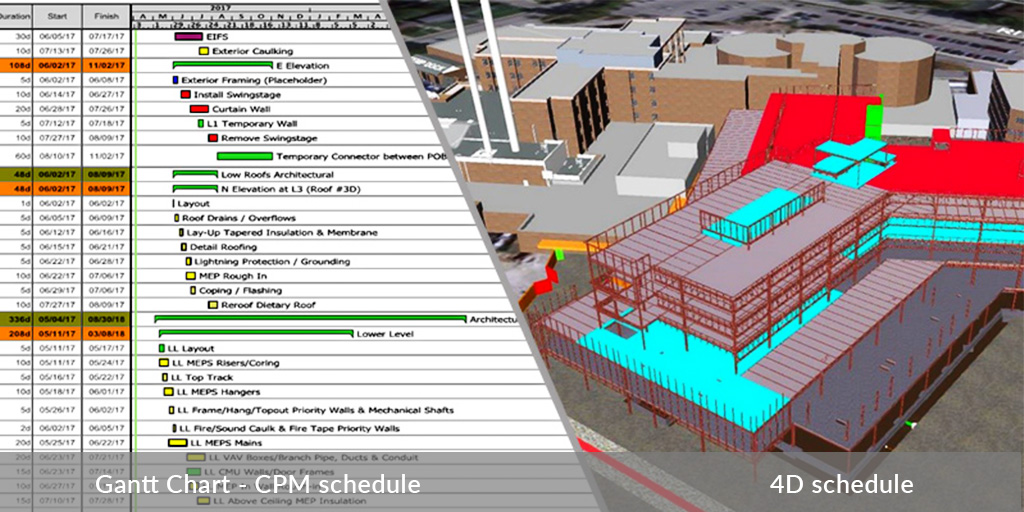Viewport: 1024px width, 512px height.
Task: Click the purple EIFS Gantt bar
Action: [x=188, y=37]
